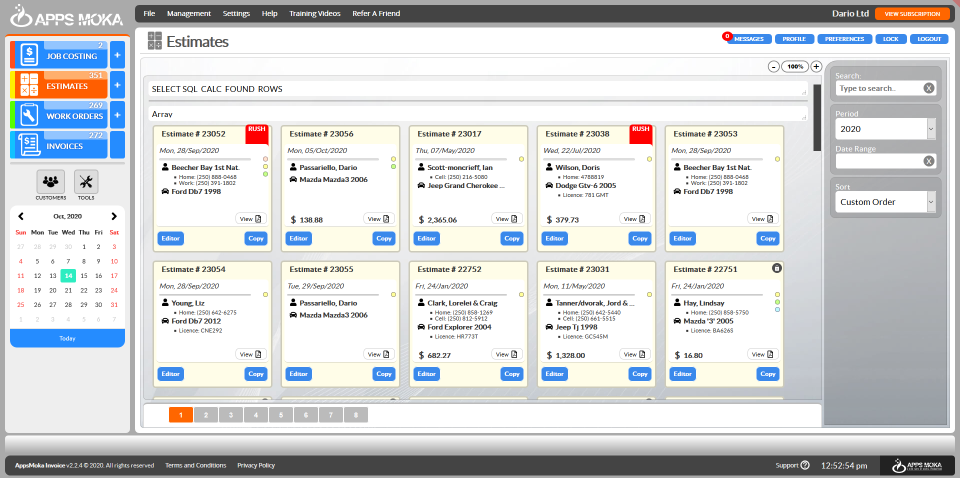The width and height of the screenshot is (960, 478).
Task: Add new Work Order with plus button
Action: pyautogui.click(x=118, y=115)
